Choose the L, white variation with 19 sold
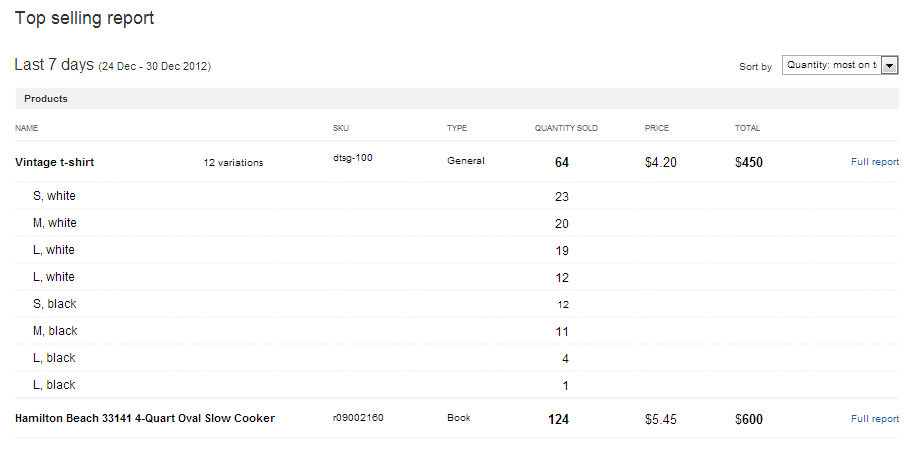 tap(54, 250)
